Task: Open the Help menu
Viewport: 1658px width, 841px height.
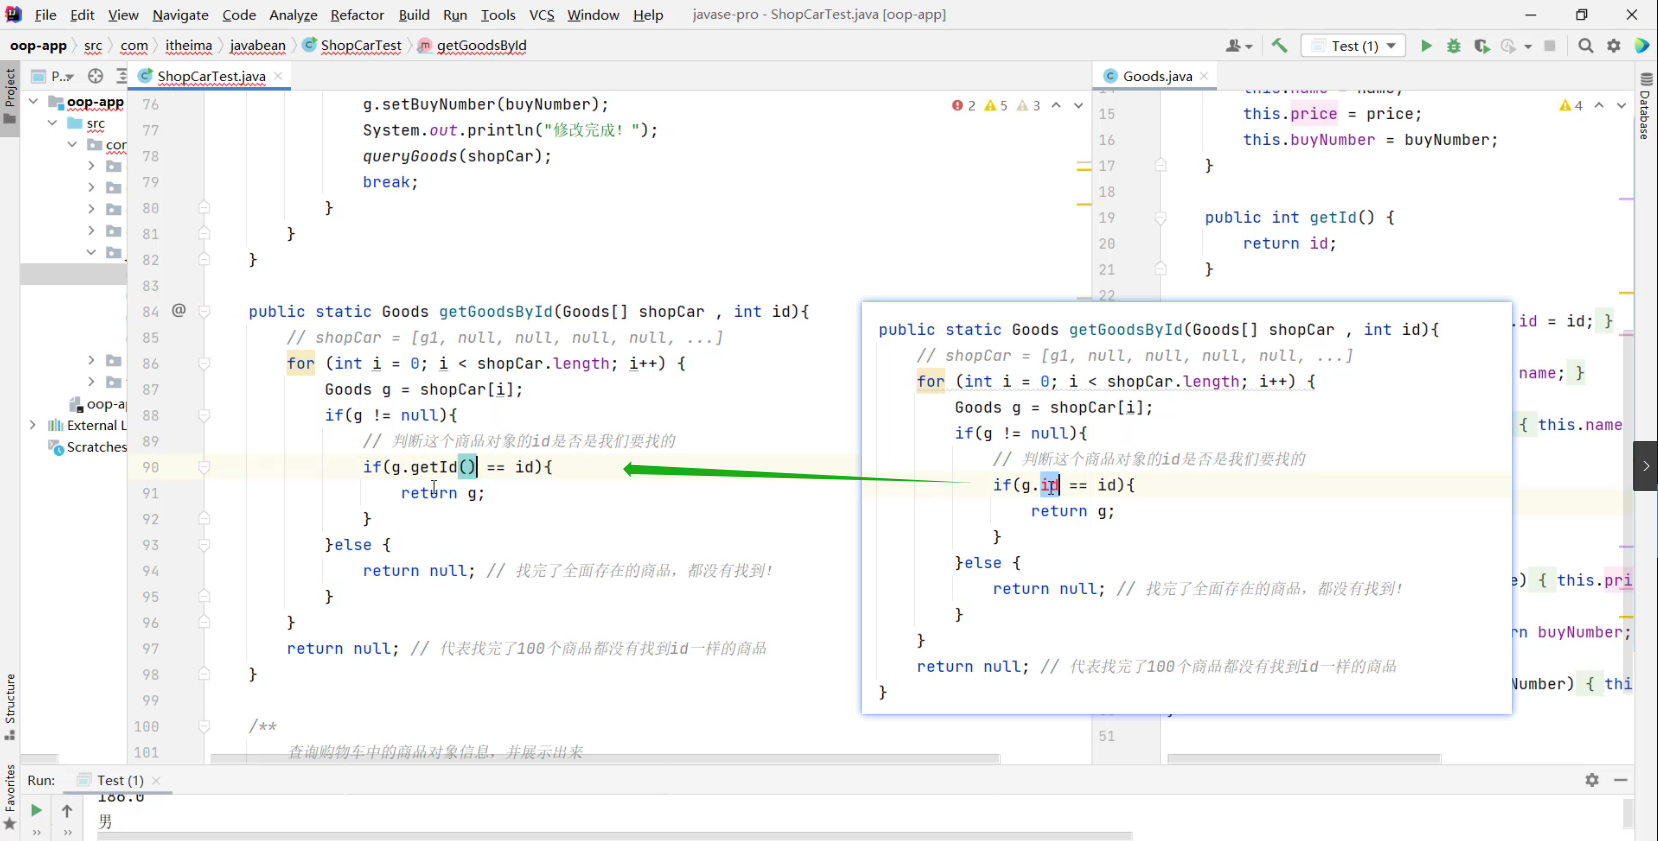Action: tap(648, 15)
